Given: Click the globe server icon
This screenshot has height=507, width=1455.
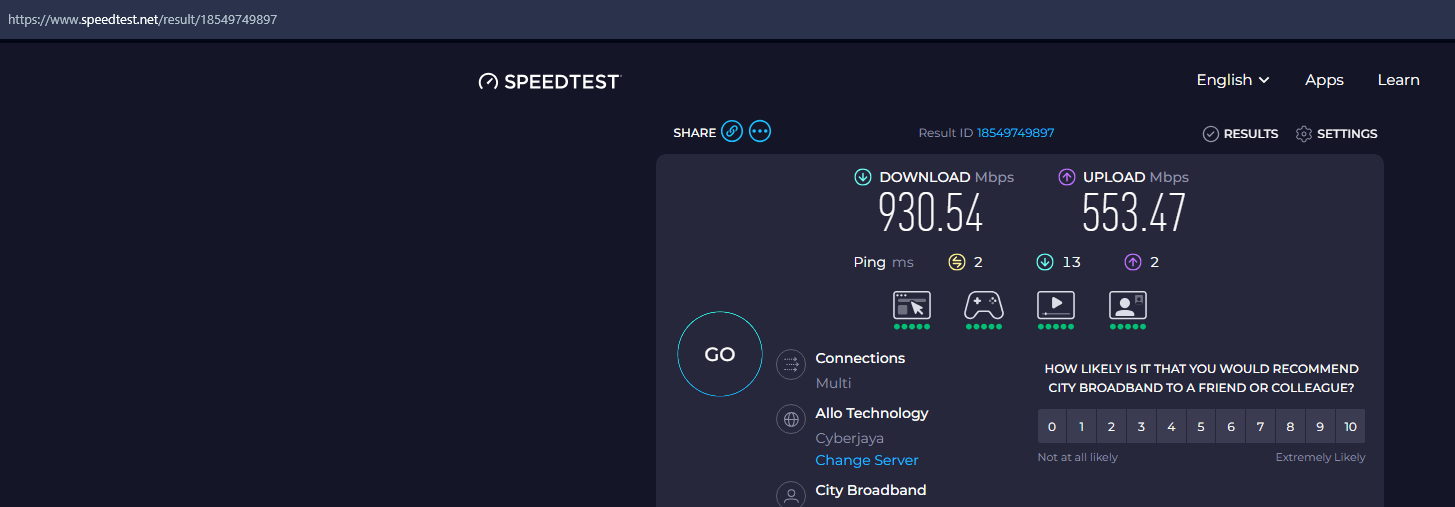Looking at the screenshot, I should pos(791,419).
